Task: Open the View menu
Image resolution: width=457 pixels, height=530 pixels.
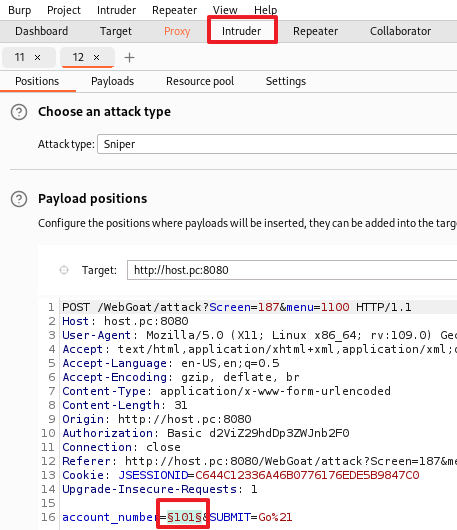Action: pos(225,10)
